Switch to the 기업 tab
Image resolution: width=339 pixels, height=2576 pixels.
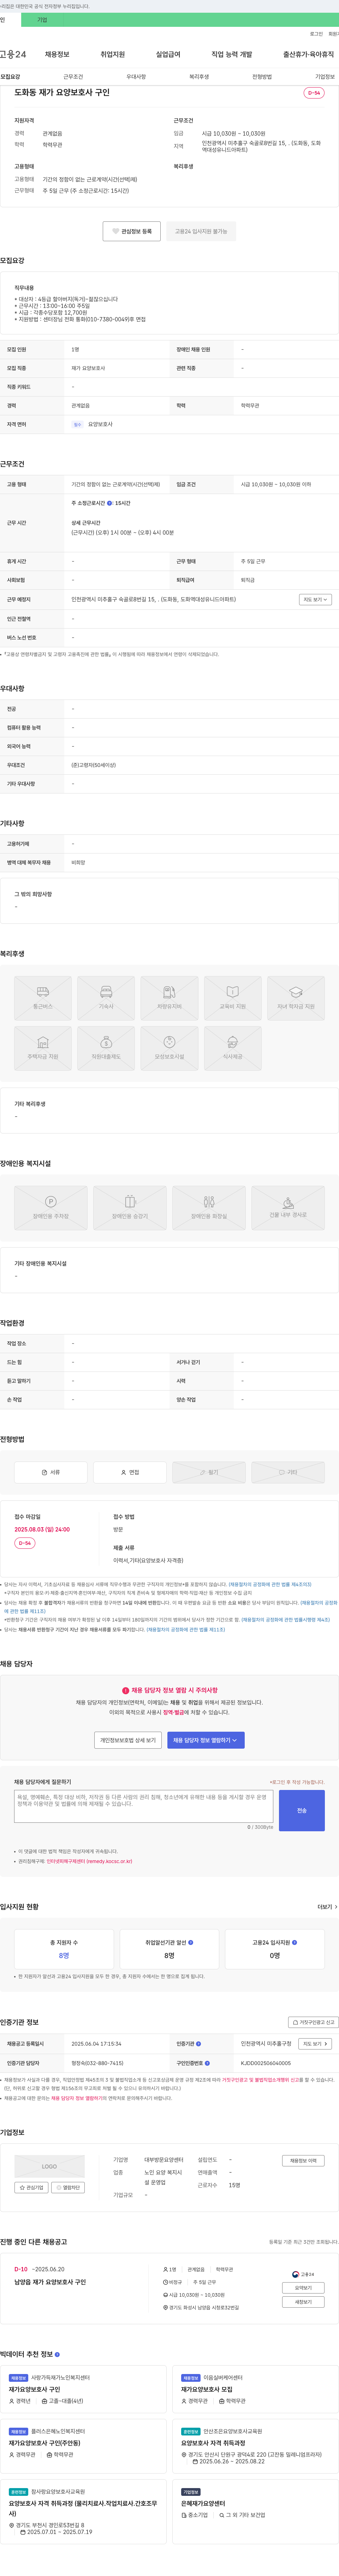[x=42, y=20]
